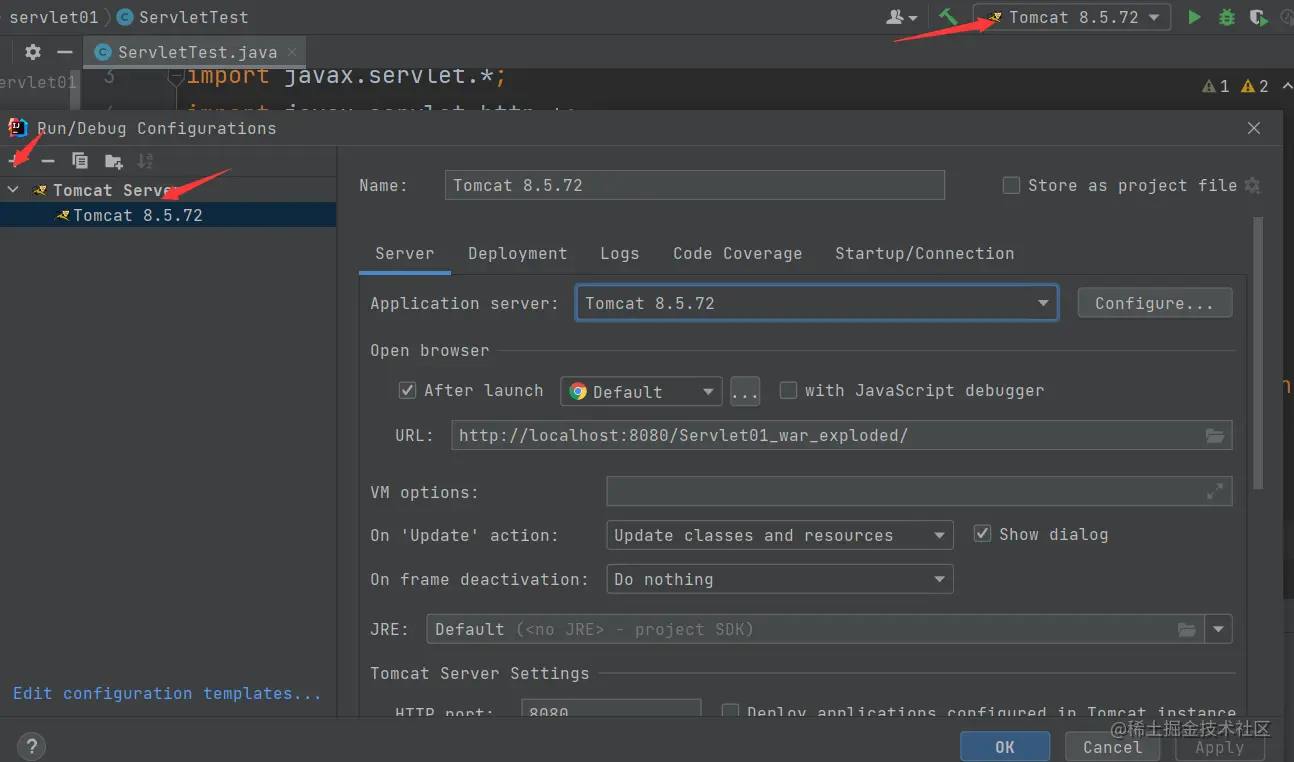The height and width of the screenshot is (762, 1294).
Task: Open the Default browser dropdown
Action: (641, 391)
